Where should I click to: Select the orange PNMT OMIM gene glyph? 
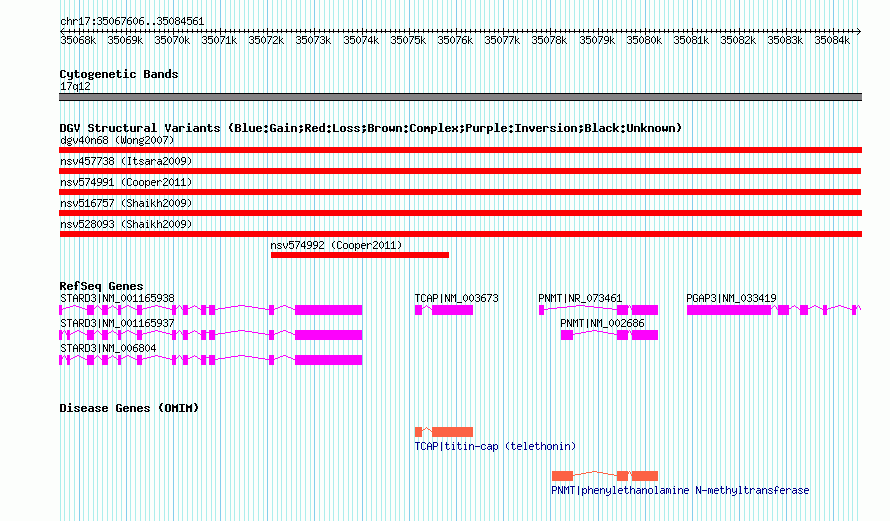[605, 476]
